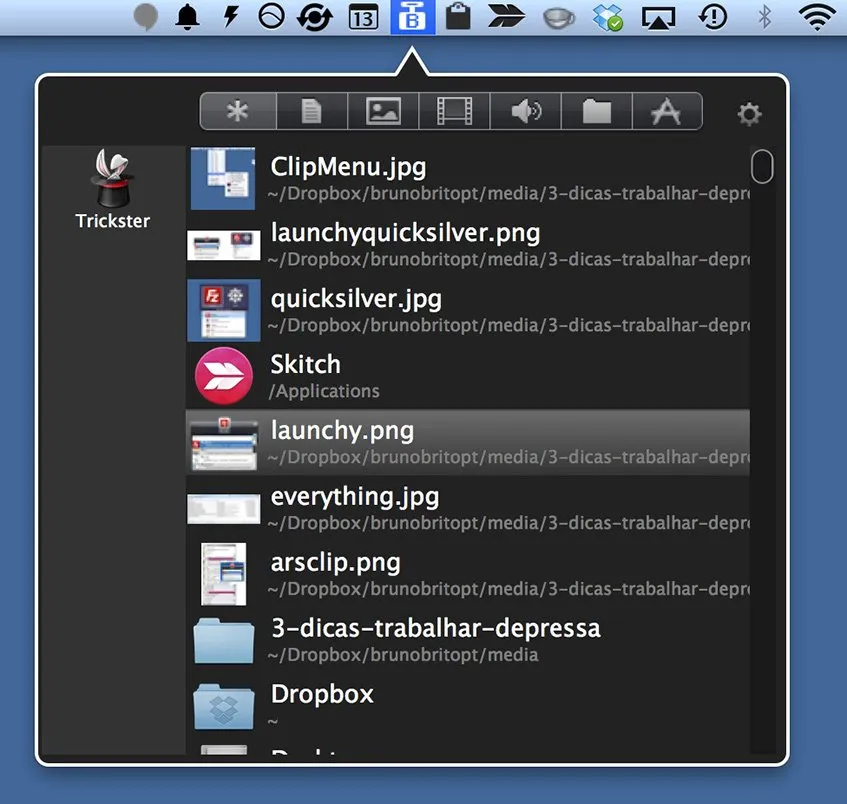Click launchyquicksilver.png thumbnail
This screenshot has height=804, width=847.
(x=224, y=245)
